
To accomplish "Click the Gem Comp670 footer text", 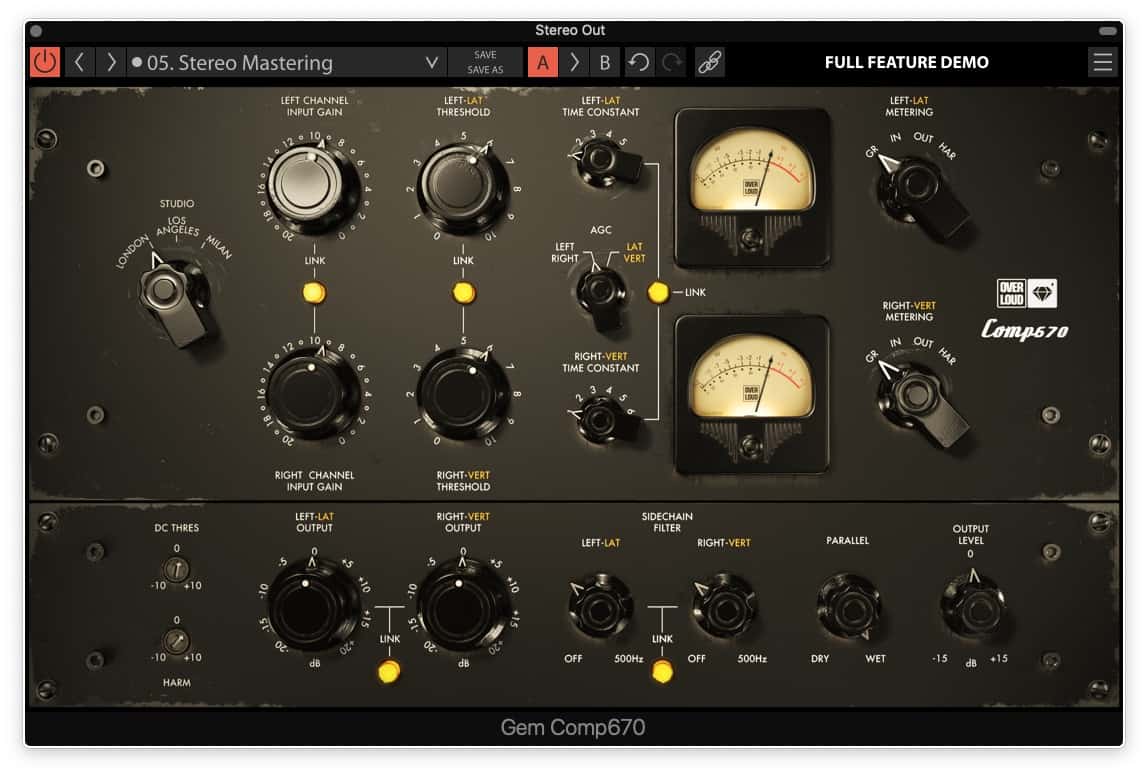I will pos(573,727).
